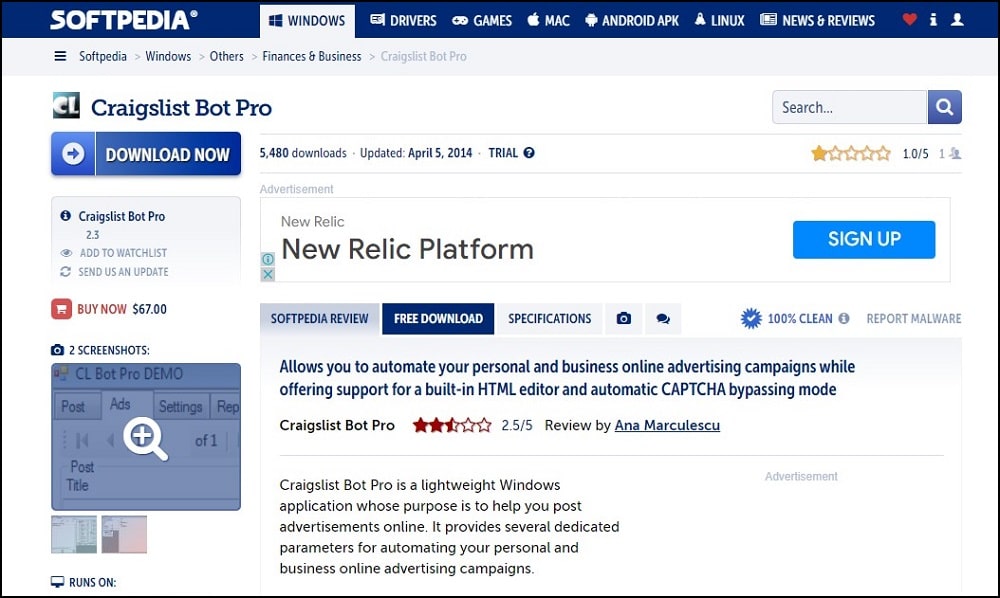The image size is (1000, 598).
Task: Focus the Search input field
Action: click(x=849, y=107)
